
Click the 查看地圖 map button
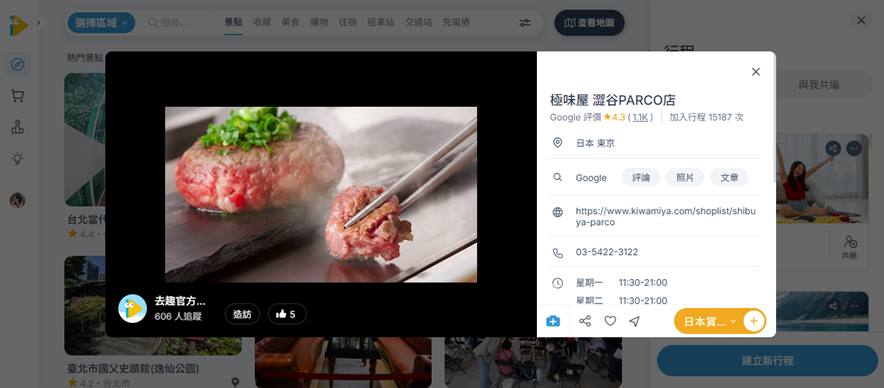(x=590, y=23)
